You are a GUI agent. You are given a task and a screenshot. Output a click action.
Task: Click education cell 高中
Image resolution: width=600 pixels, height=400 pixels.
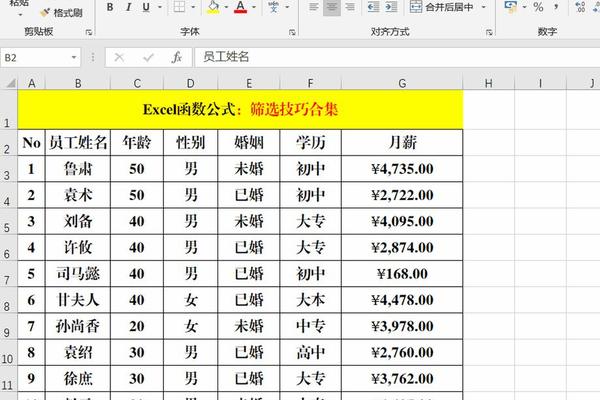point(310,353)
